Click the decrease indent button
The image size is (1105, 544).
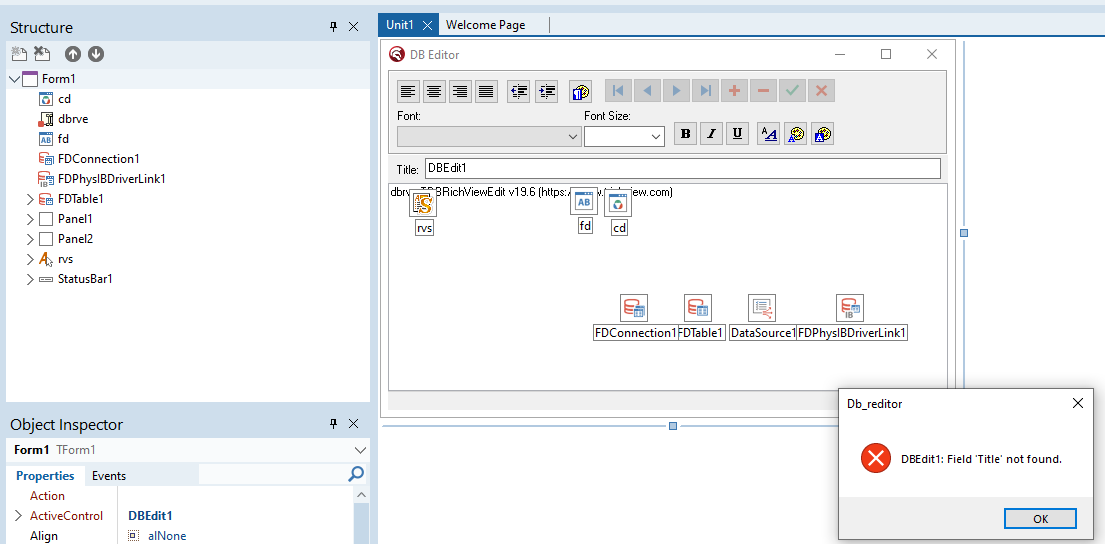tap(519, 91)
